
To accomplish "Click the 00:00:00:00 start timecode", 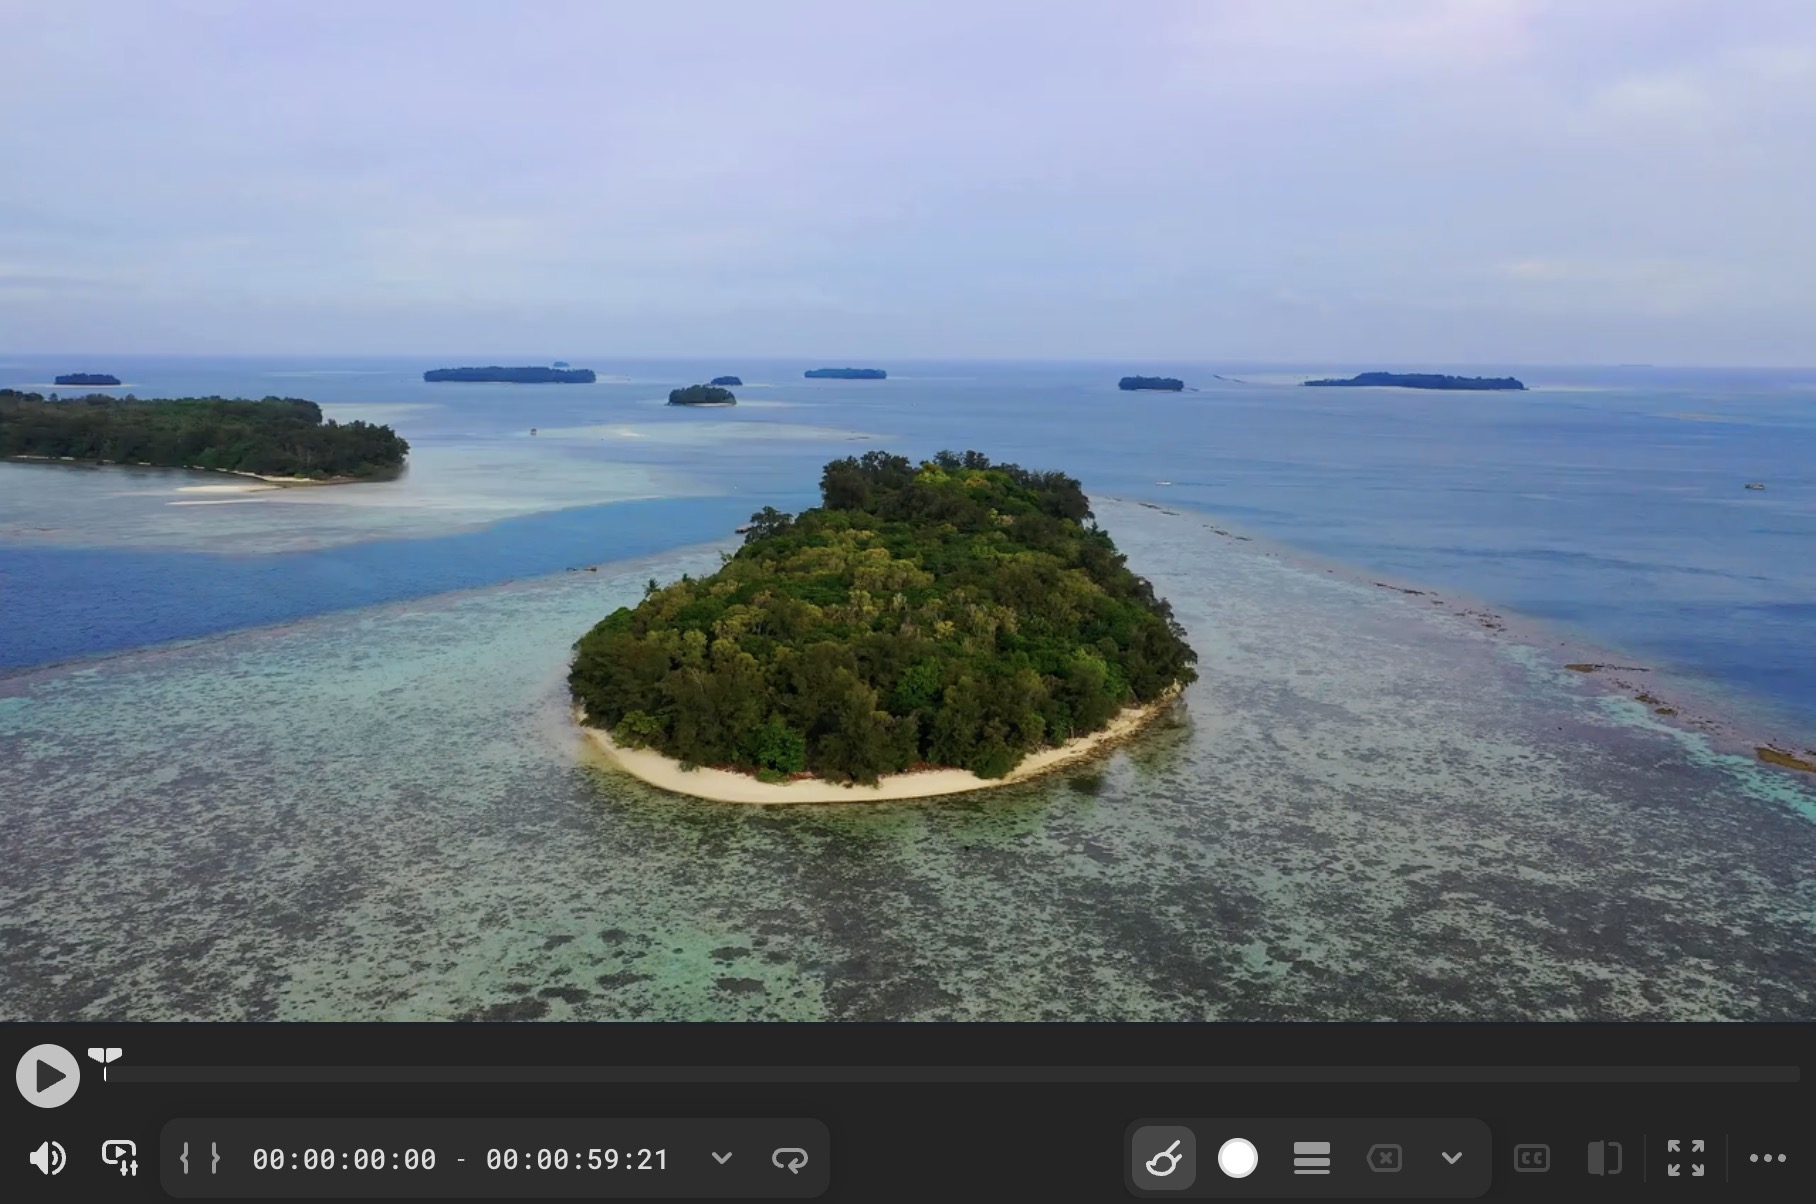I will [x=344, y=1159].
